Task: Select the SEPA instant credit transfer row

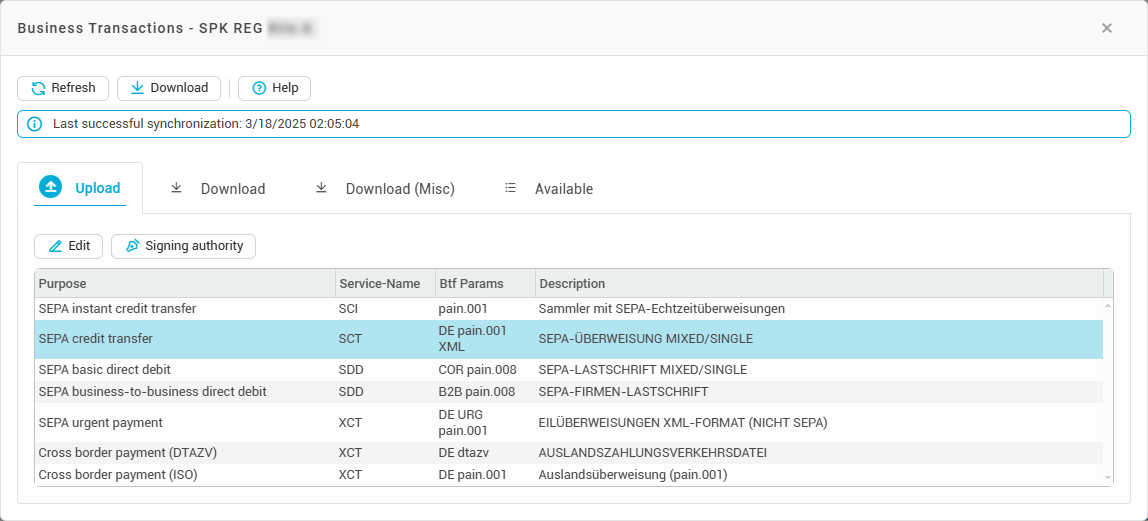Action: click(569, 309)
